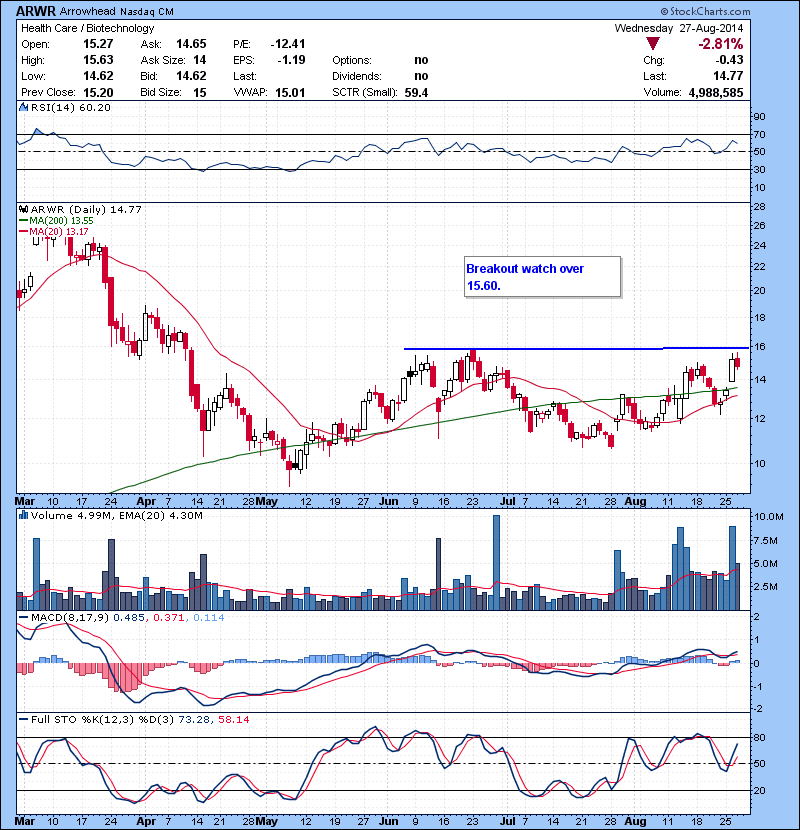
Task: Click the Jun label on price chart axis
Action: pyautogui.click(x=388, y=501)
